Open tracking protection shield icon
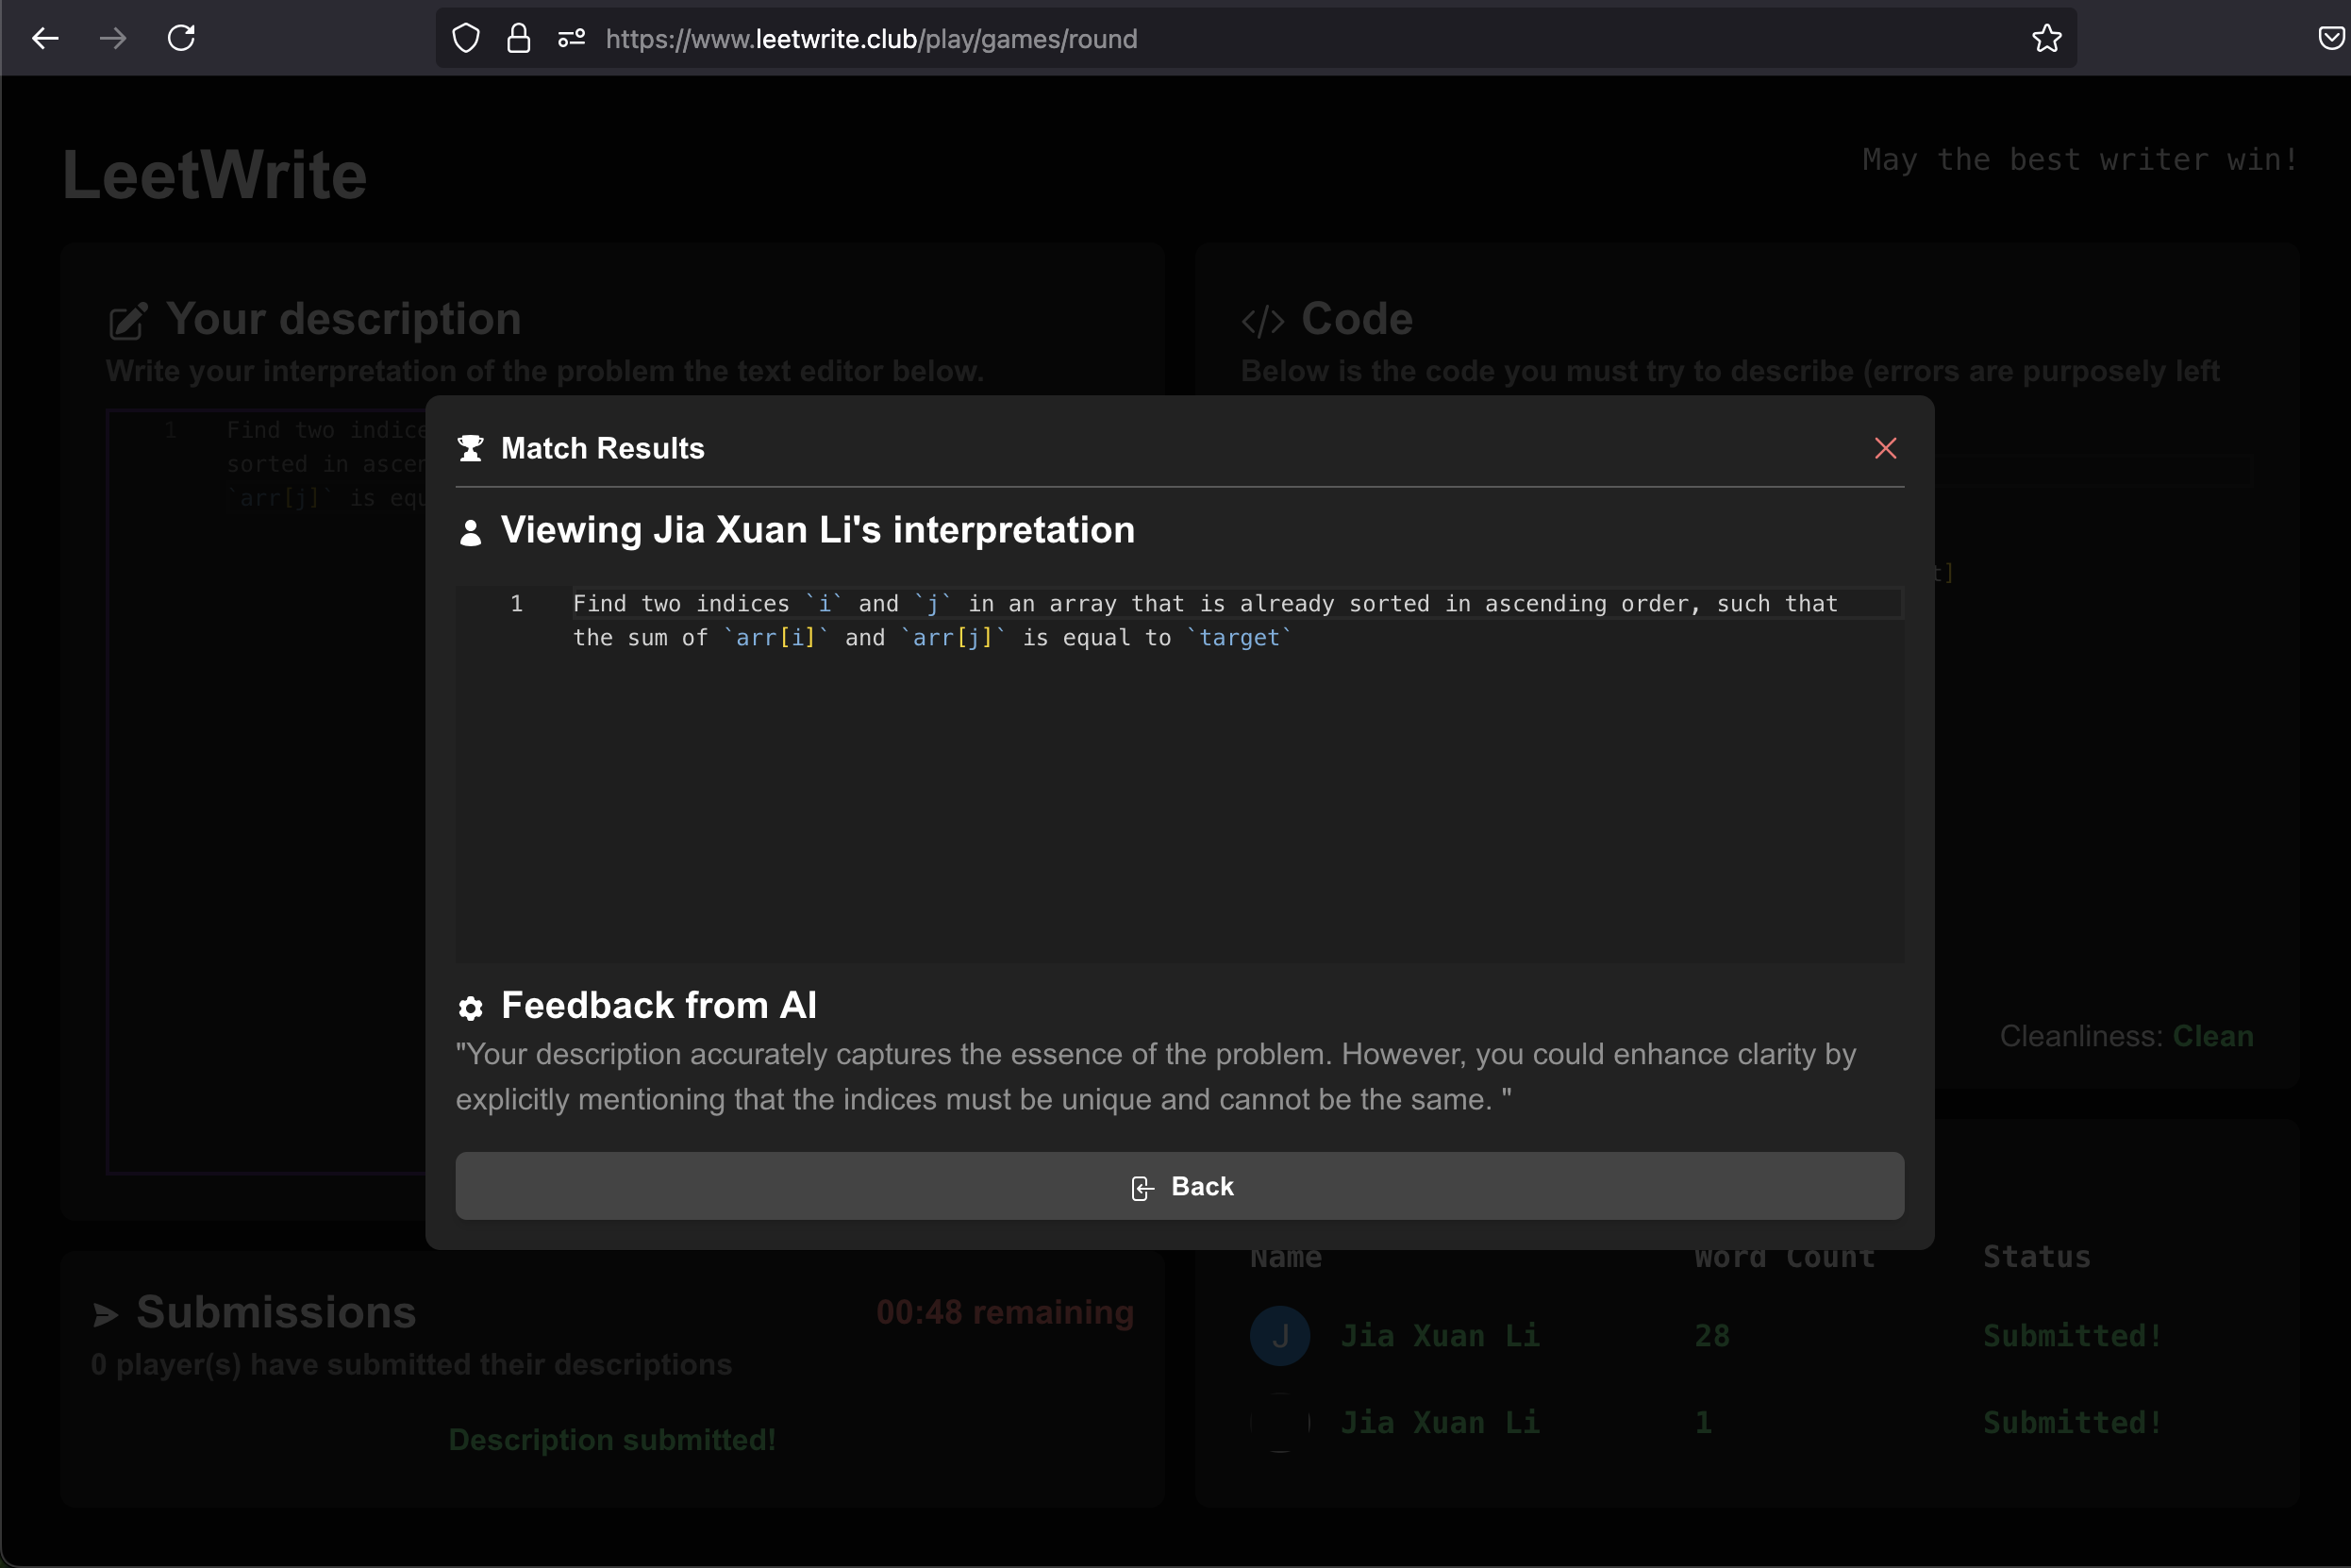This screenshot has width=2351, height=1568. (466, 38)
